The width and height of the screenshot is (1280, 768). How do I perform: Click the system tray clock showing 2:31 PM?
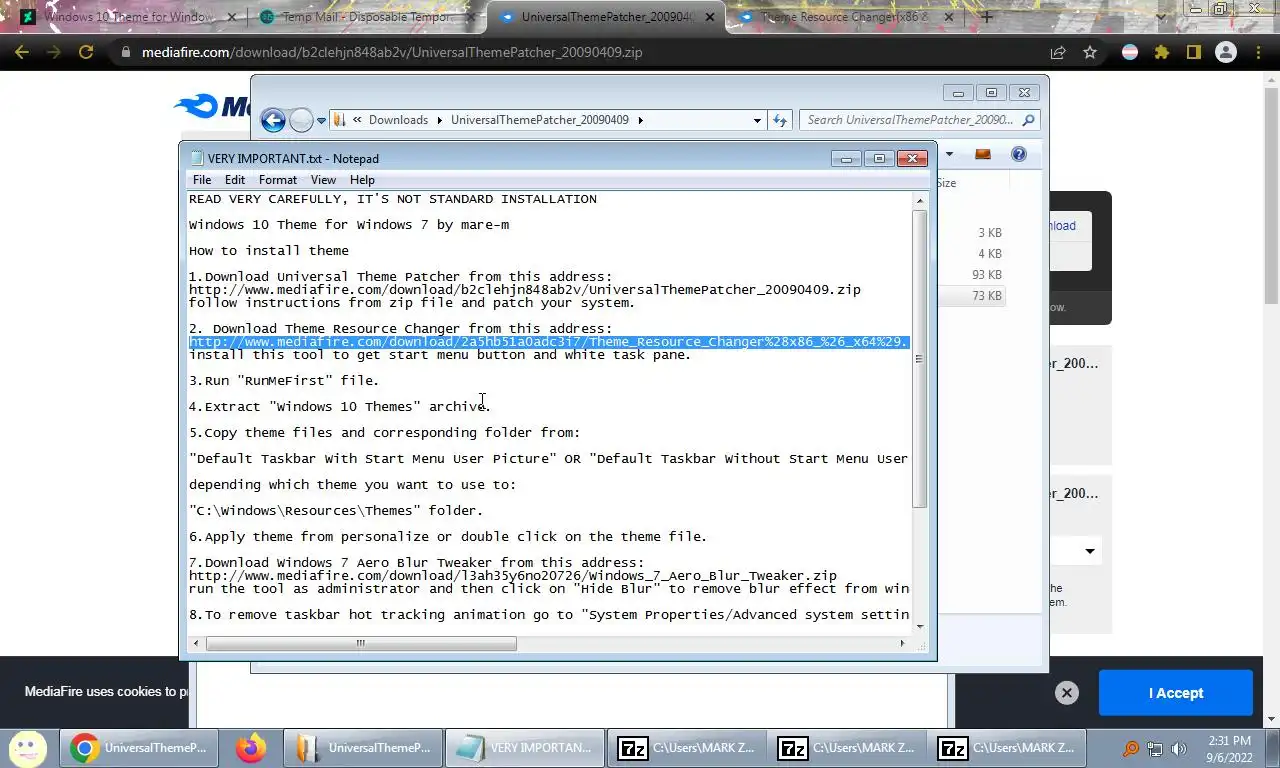[1229, 749]
